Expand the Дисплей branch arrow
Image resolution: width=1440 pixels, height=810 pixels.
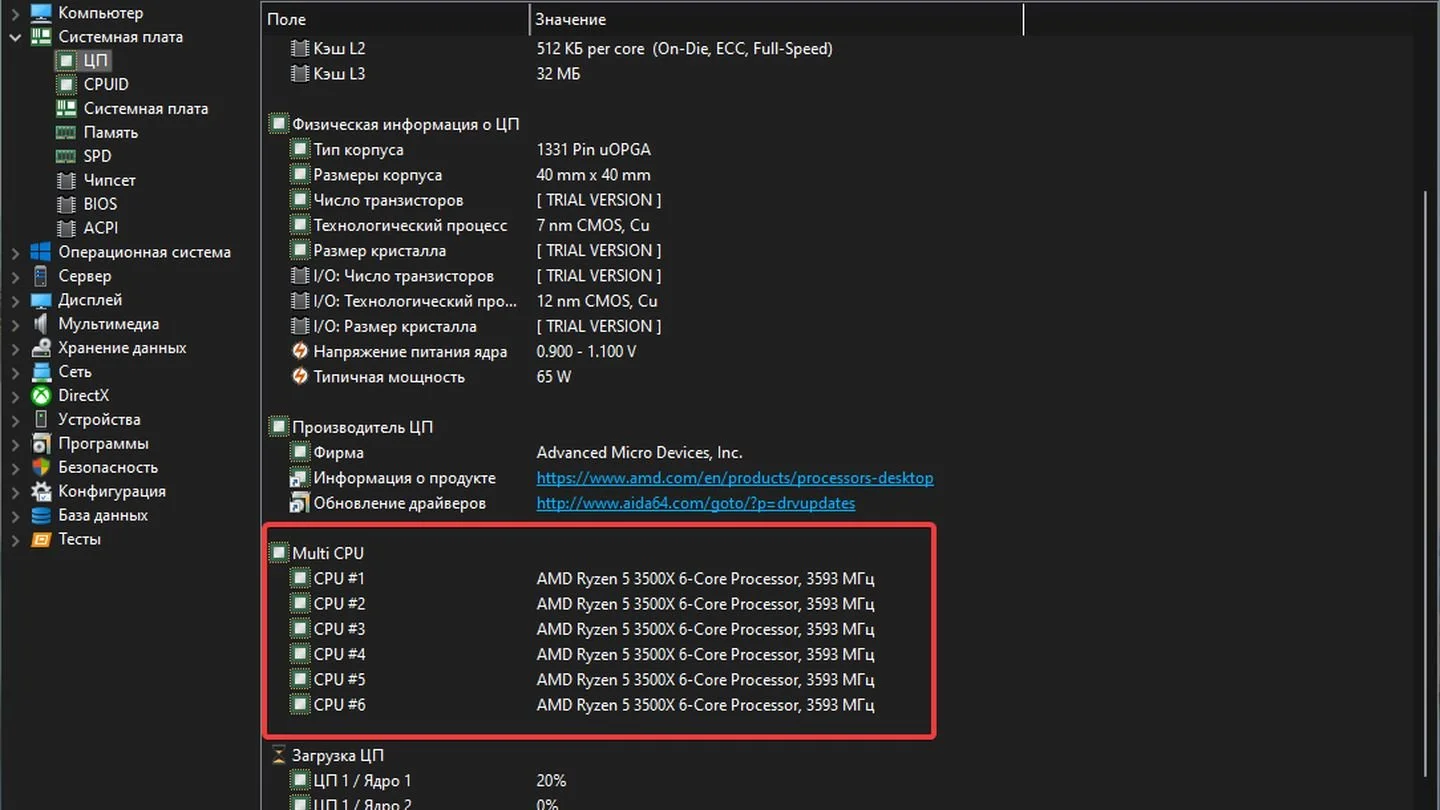point(15,300)
